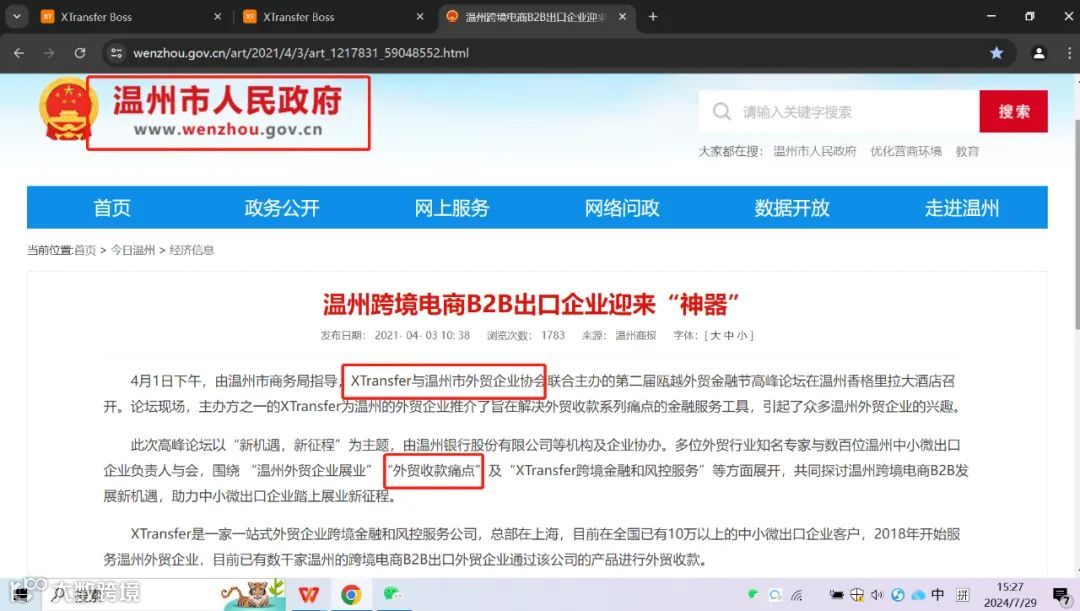This screenshot has width=1080, height=611.
Task: Expand the tab search dropdown
Action: (17, 17)
